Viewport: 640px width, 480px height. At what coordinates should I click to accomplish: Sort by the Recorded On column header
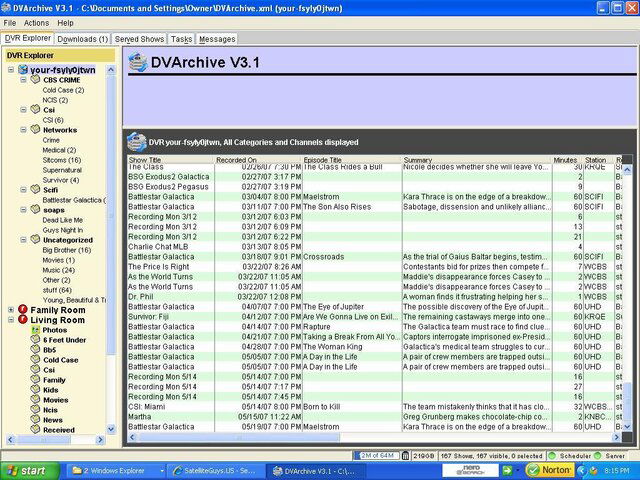tap(258, 160)
